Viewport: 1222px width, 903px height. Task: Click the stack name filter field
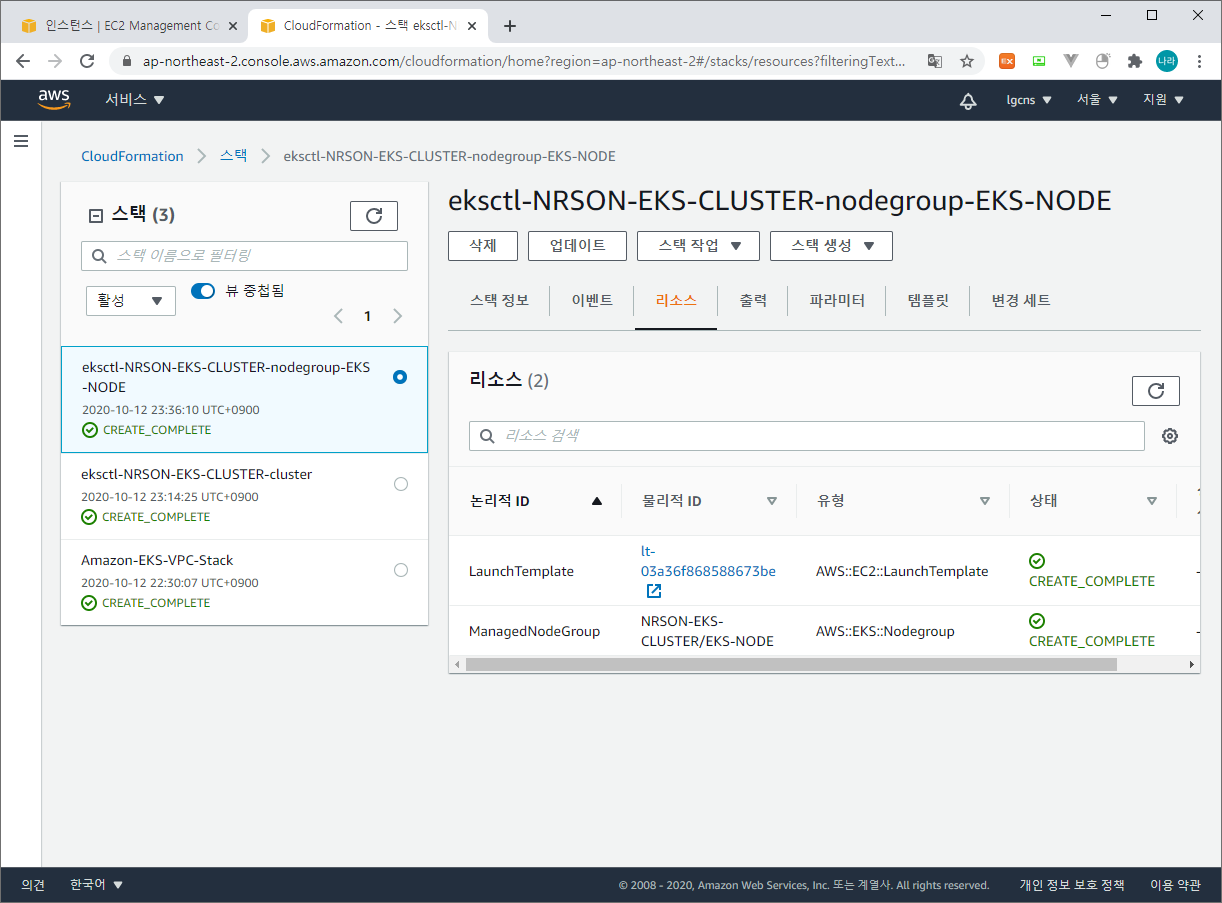tap(244, 256)
